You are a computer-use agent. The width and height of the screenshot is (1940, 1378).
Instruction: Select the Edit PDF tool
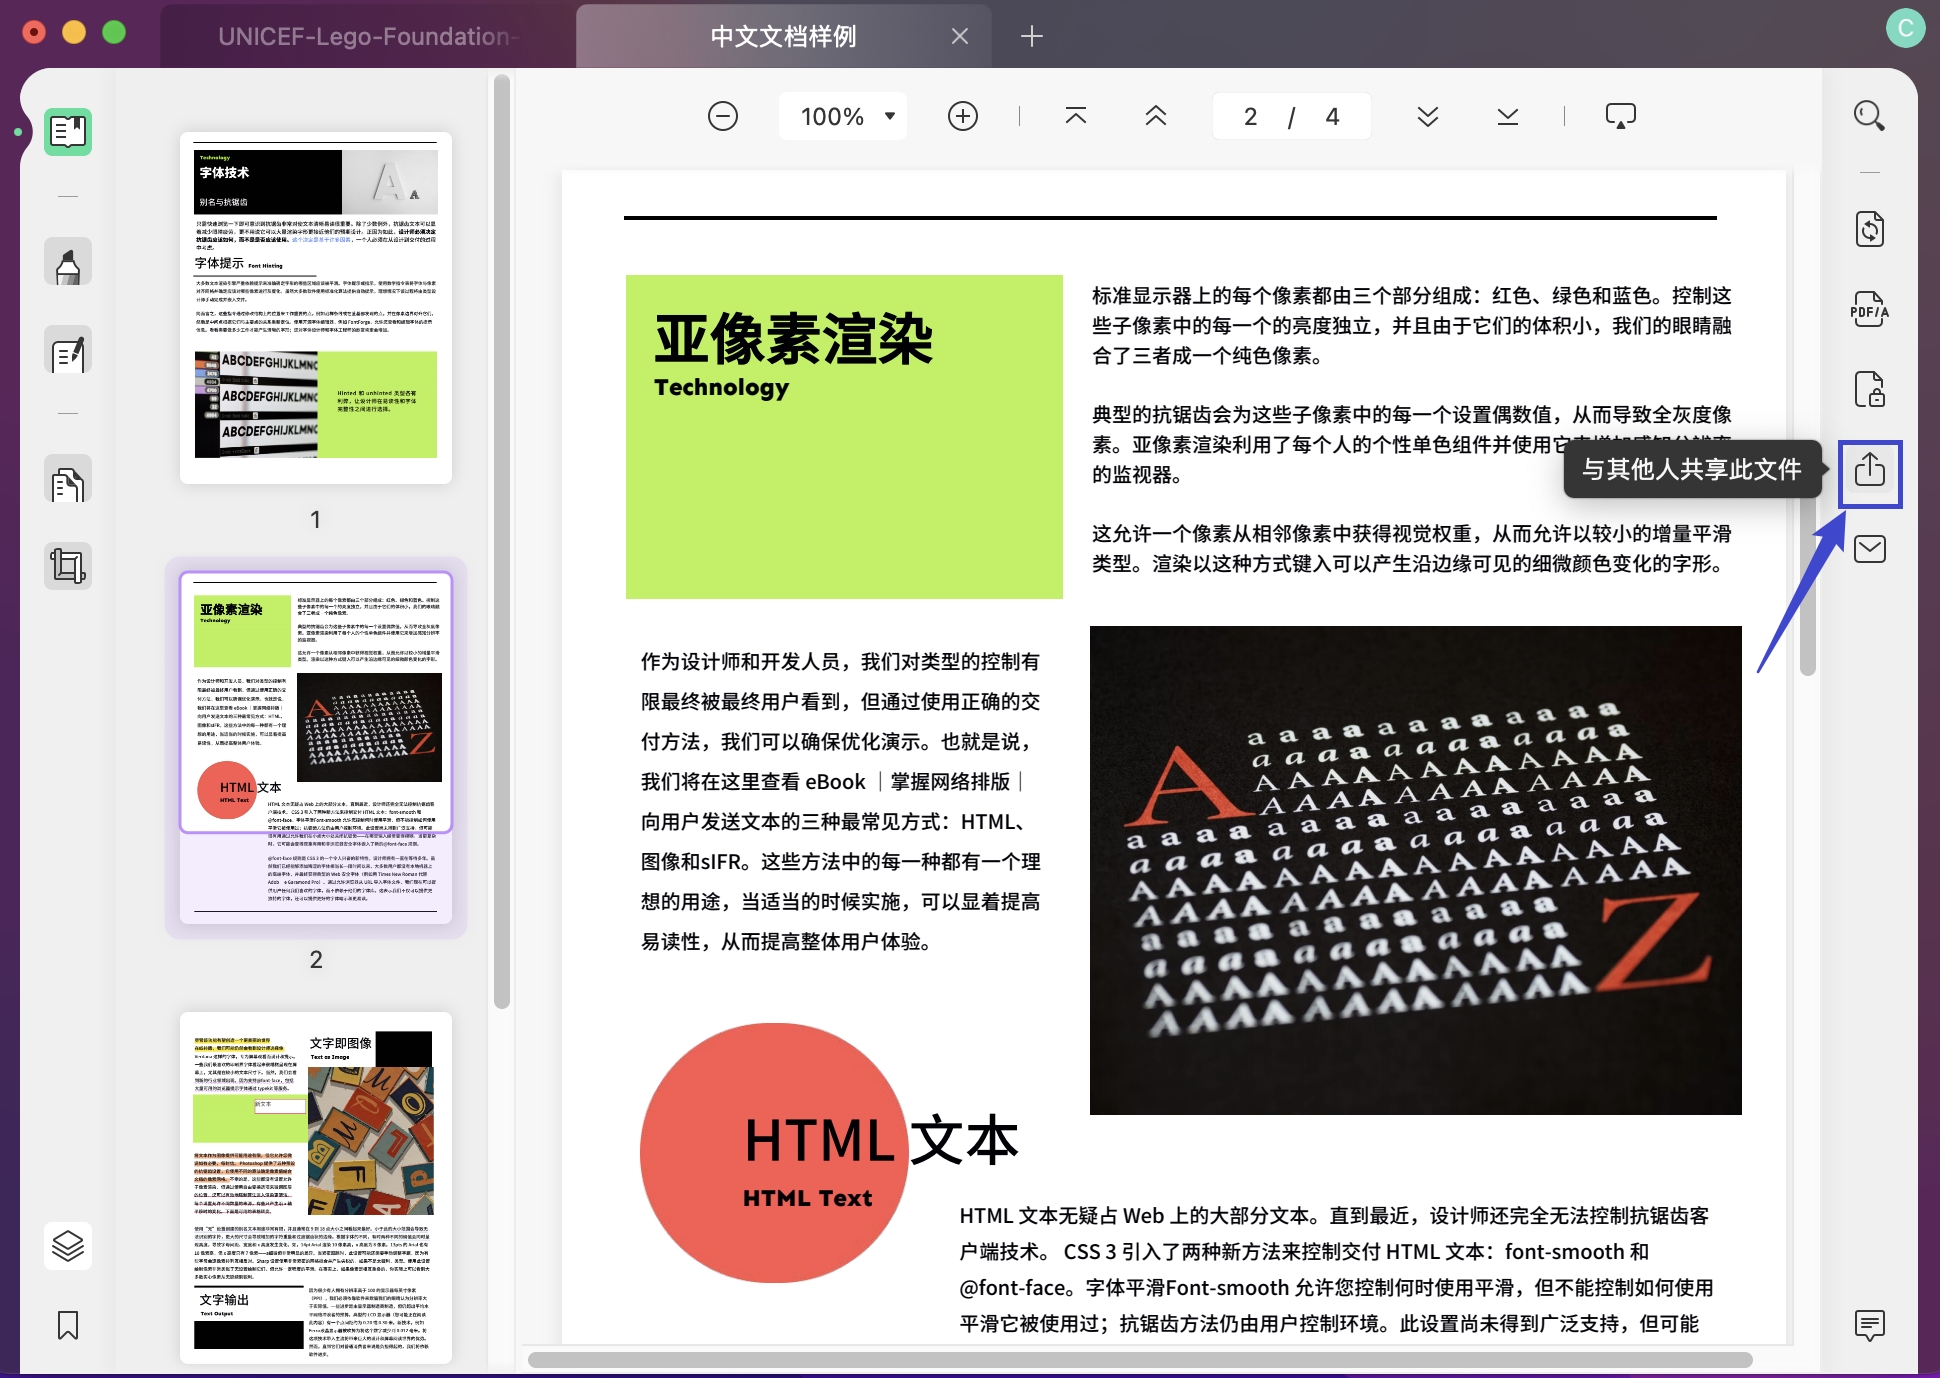(x=68, y=351)
